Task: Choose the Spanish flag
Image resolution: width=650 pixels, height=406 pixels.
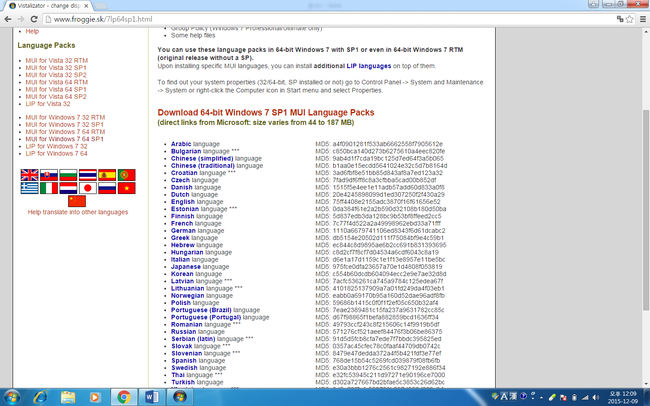Action: coord(107,175)
